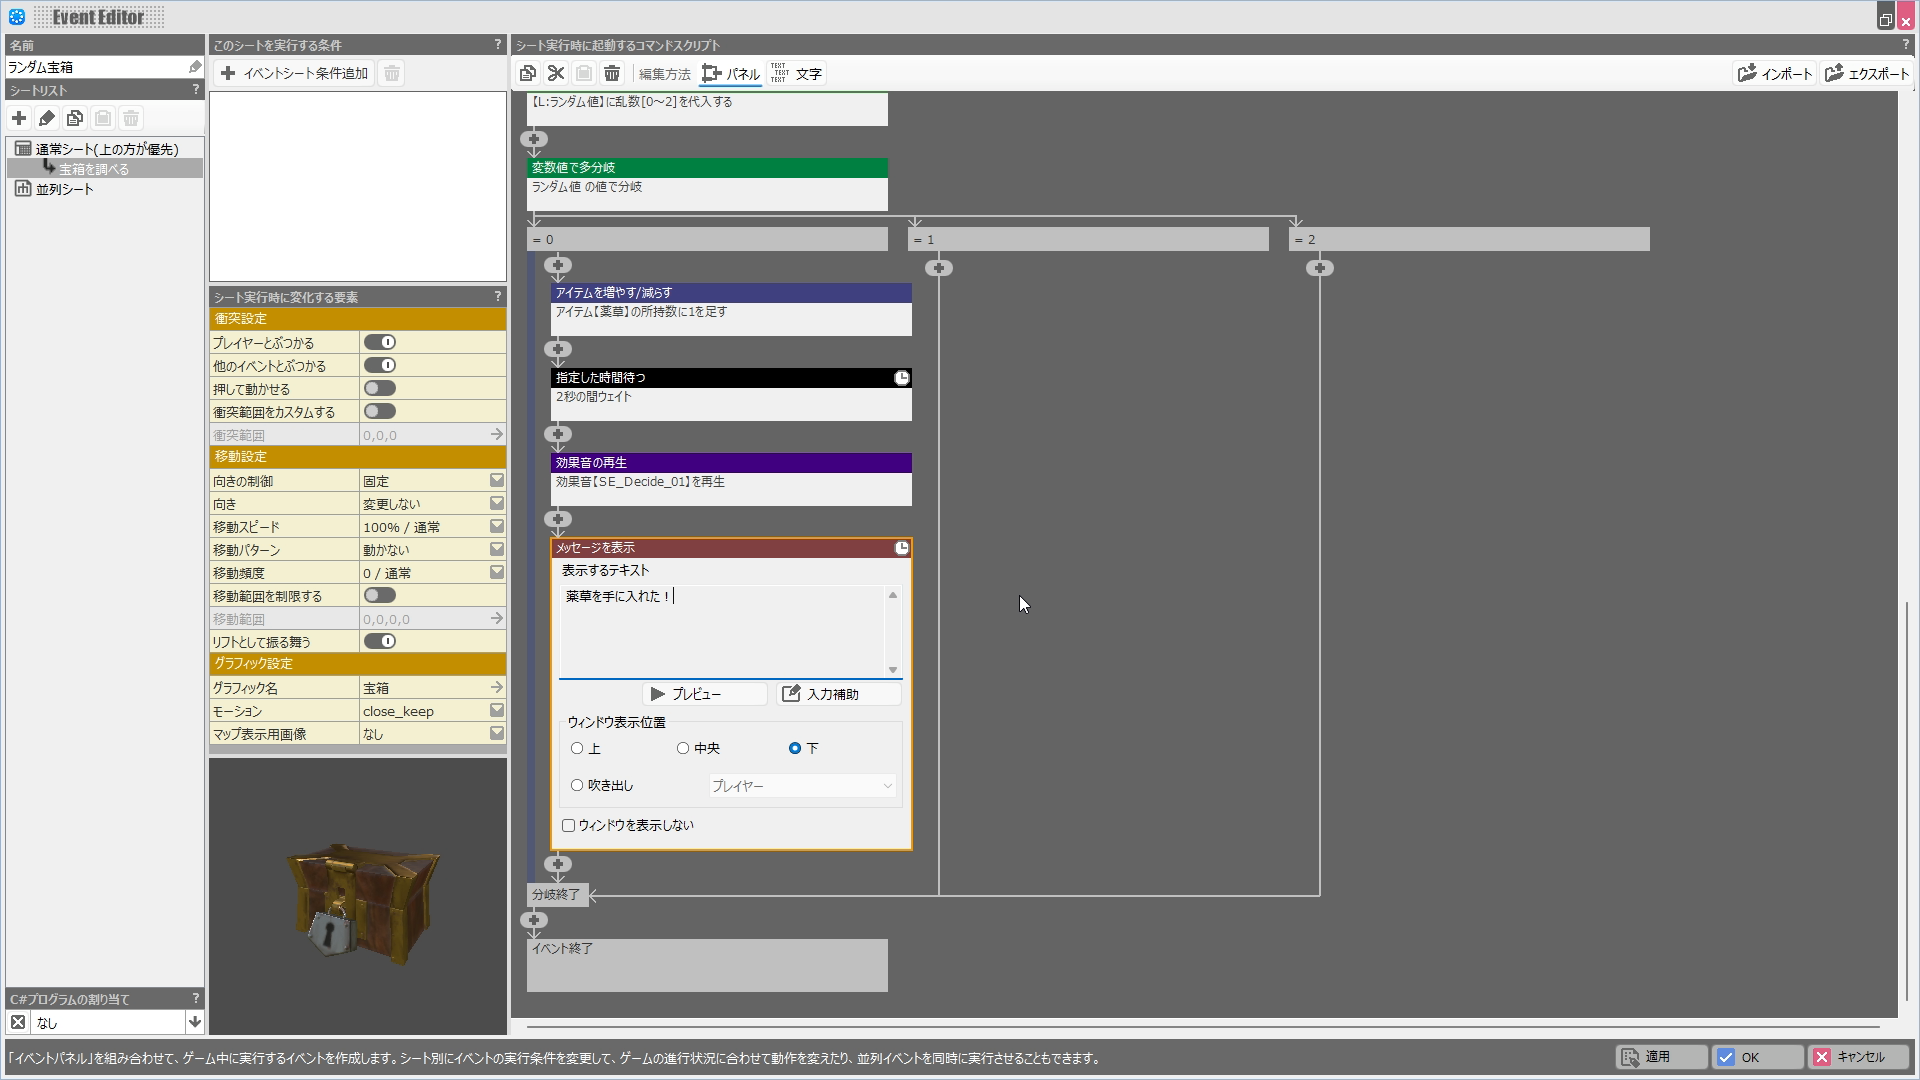The height and width of the screenshot is (1080, 1920).
Task: Open help for the sheet conditions pane
Action: pyautogui.click(x=497, y=45)
